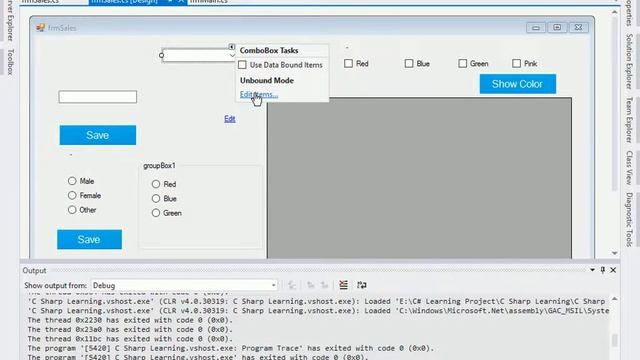
Task: Switch to the frmMain.cs tab
Action: click(x=209, y=2)
